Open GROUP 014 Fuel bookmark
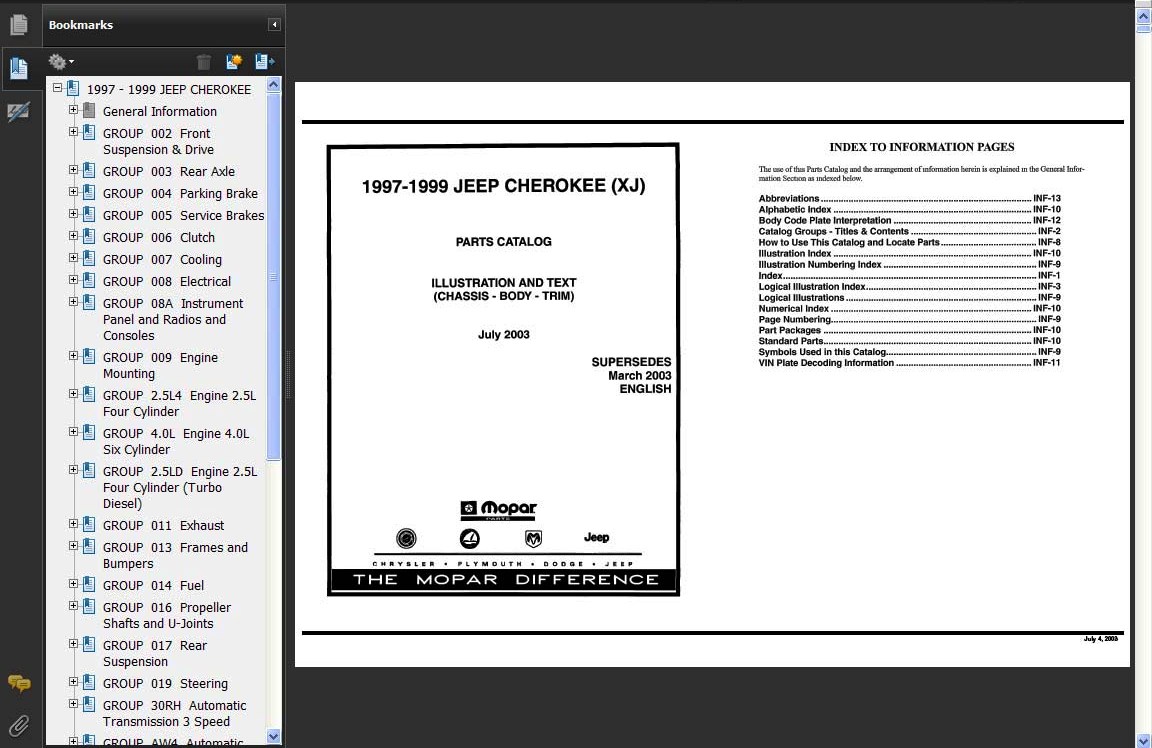Image resolution: width=1152 pixels, height=748 pixels. [154, 586]
